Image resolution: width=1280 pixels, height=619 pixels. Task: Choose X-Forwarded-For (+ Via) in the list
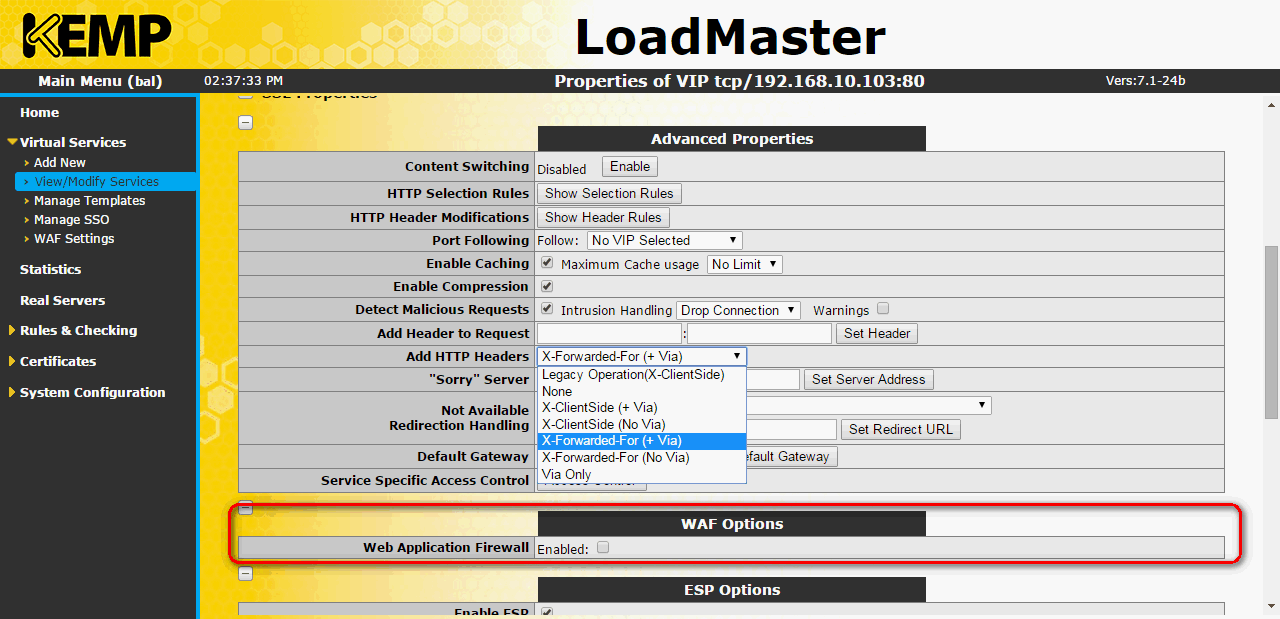pos(642,441)
